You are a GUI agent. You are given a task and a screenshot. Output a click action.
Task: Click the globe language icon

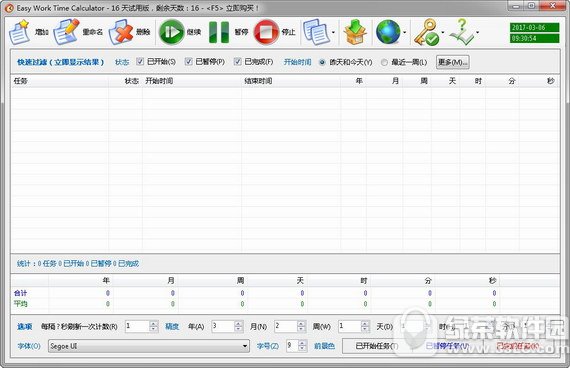[388, 32]
